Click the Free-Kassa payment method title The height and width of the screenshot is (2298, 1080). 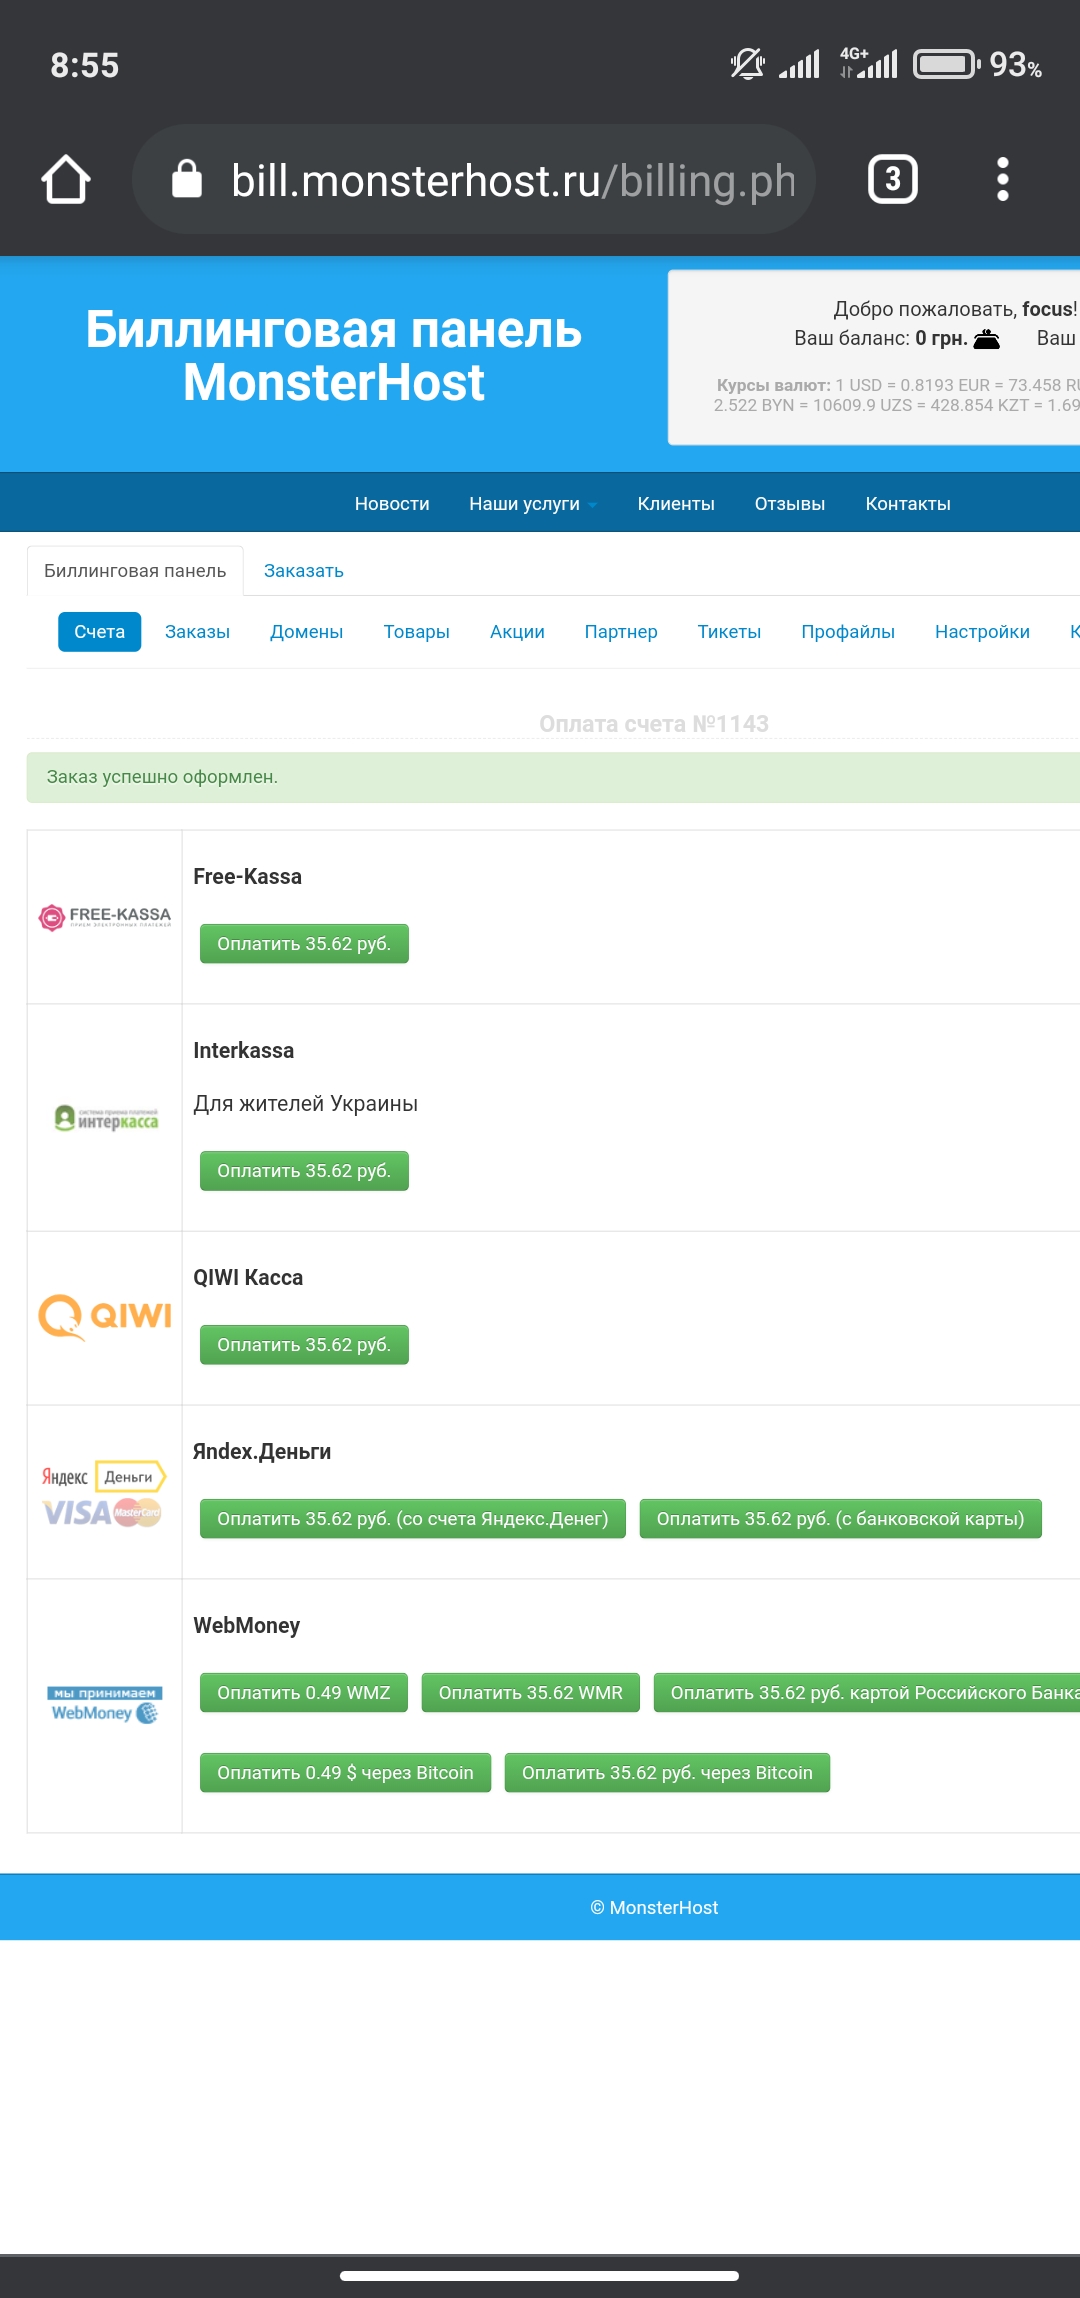pos(247,877)
